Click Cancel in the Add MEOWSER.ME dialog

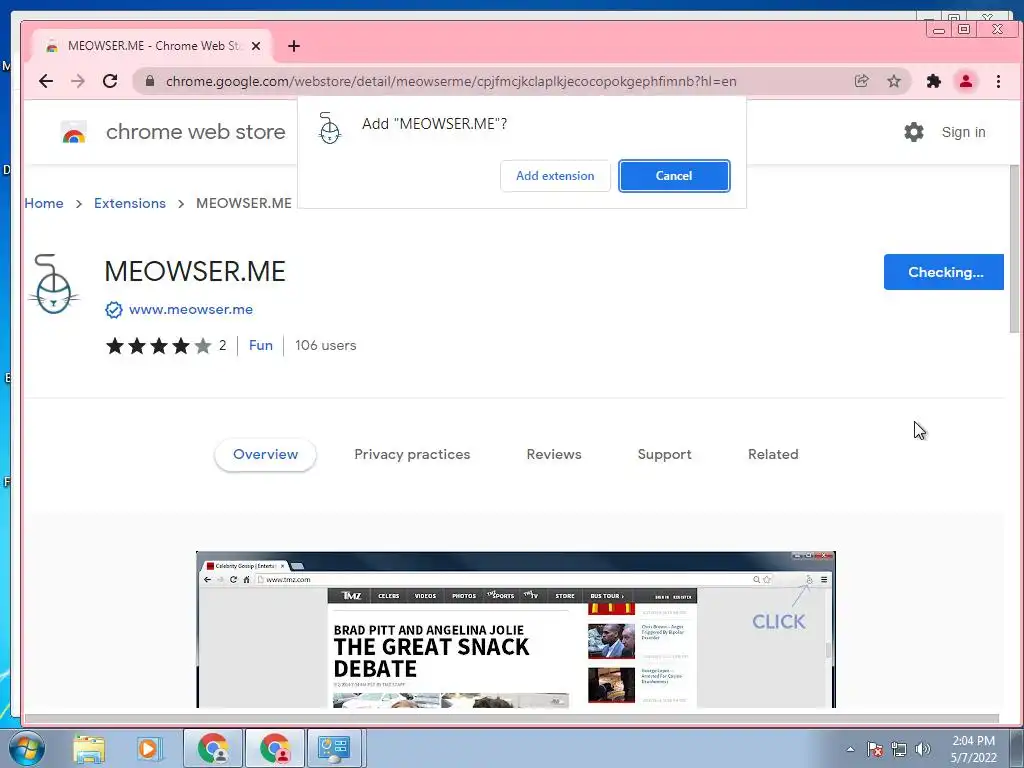click(x=674, y=176)
